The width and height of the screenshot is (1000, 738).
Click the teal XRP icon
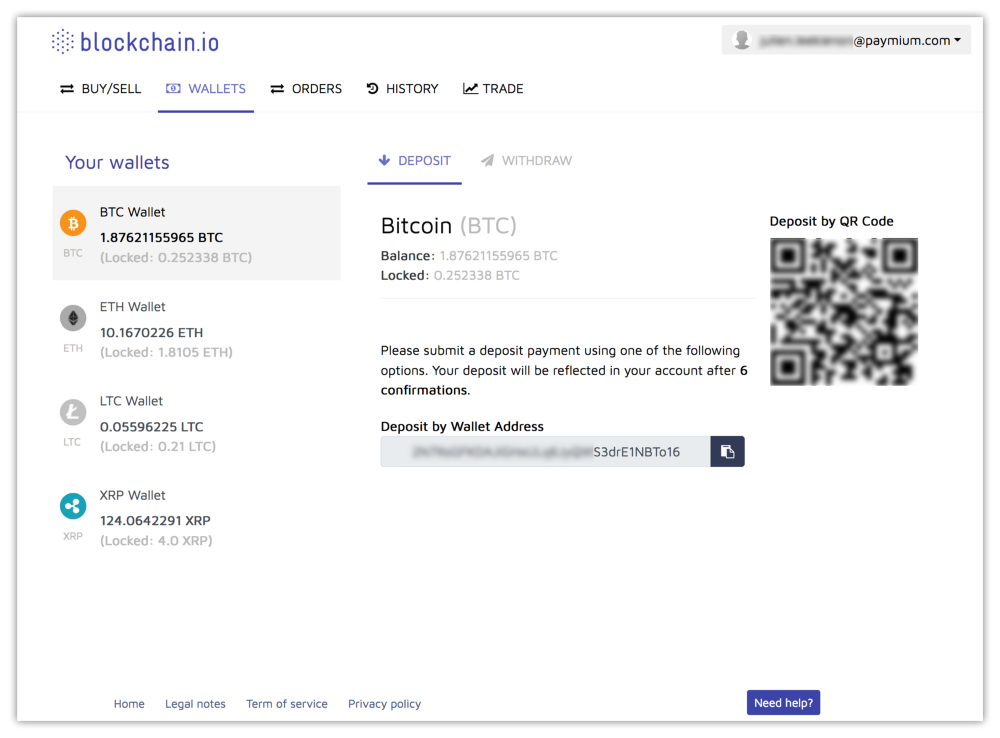click(73, 506)
